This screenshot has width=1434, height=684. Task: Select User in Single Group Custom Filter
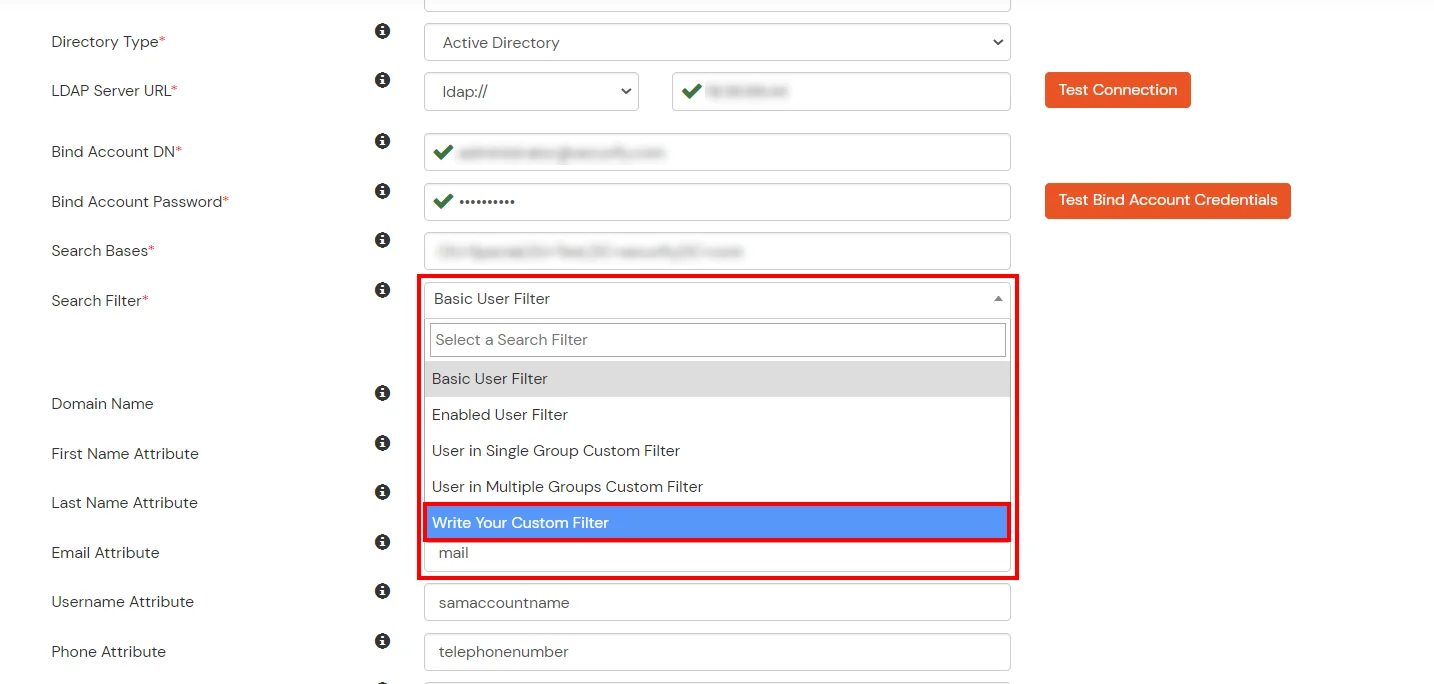717,451
